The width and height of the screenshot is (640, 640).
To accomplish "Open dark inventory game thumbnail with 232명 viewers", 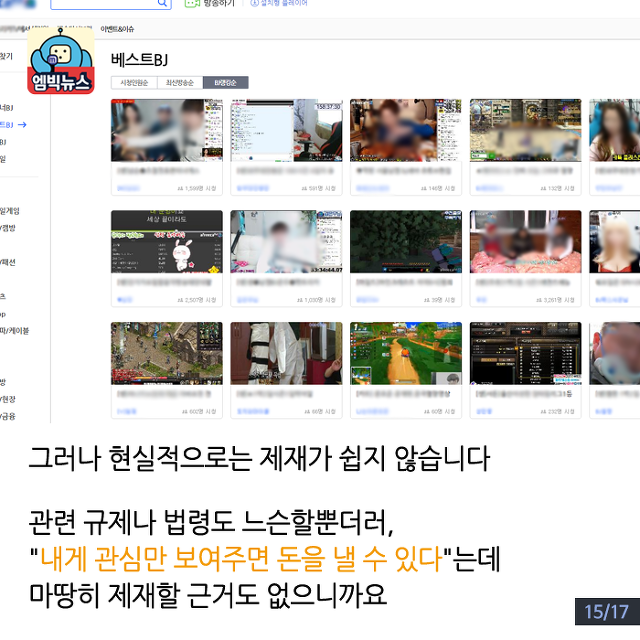I will [x=526, y=353].
